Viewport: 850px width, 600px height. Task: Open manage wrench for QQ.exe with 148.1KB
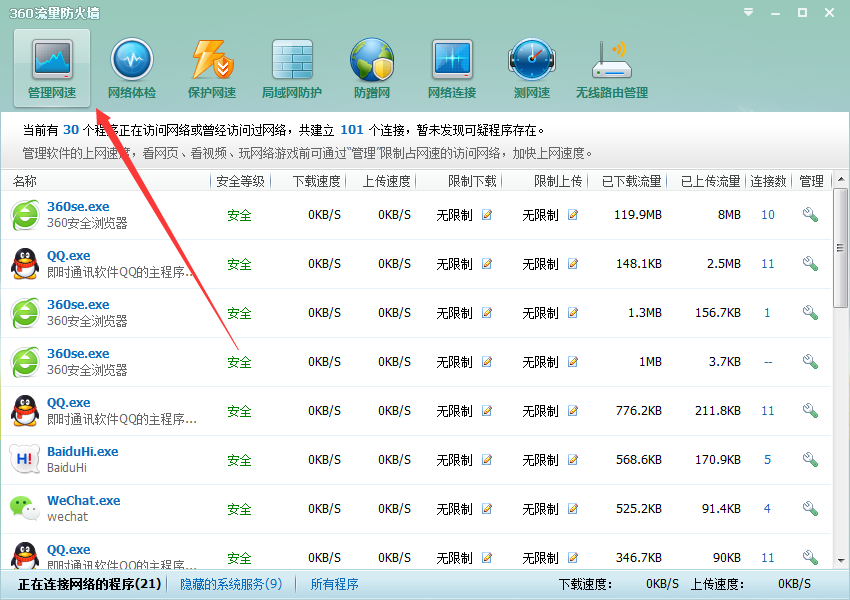pyautogui.click(x=810, y=264)
